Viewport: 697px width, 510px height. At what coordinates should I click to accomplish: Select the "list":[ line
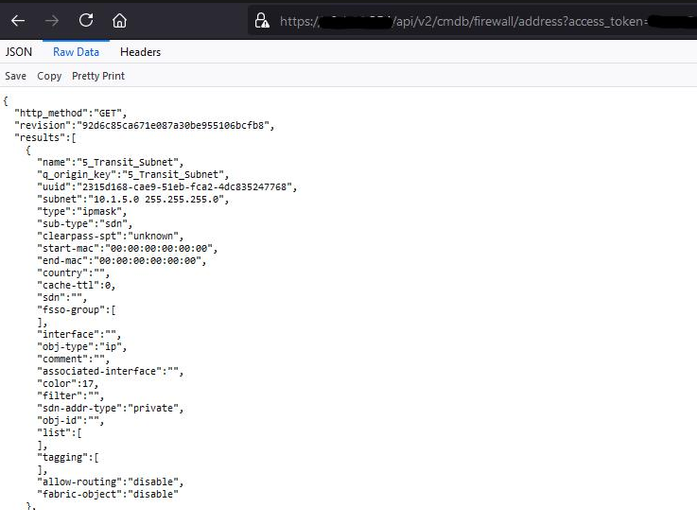(x=60, y=433)
